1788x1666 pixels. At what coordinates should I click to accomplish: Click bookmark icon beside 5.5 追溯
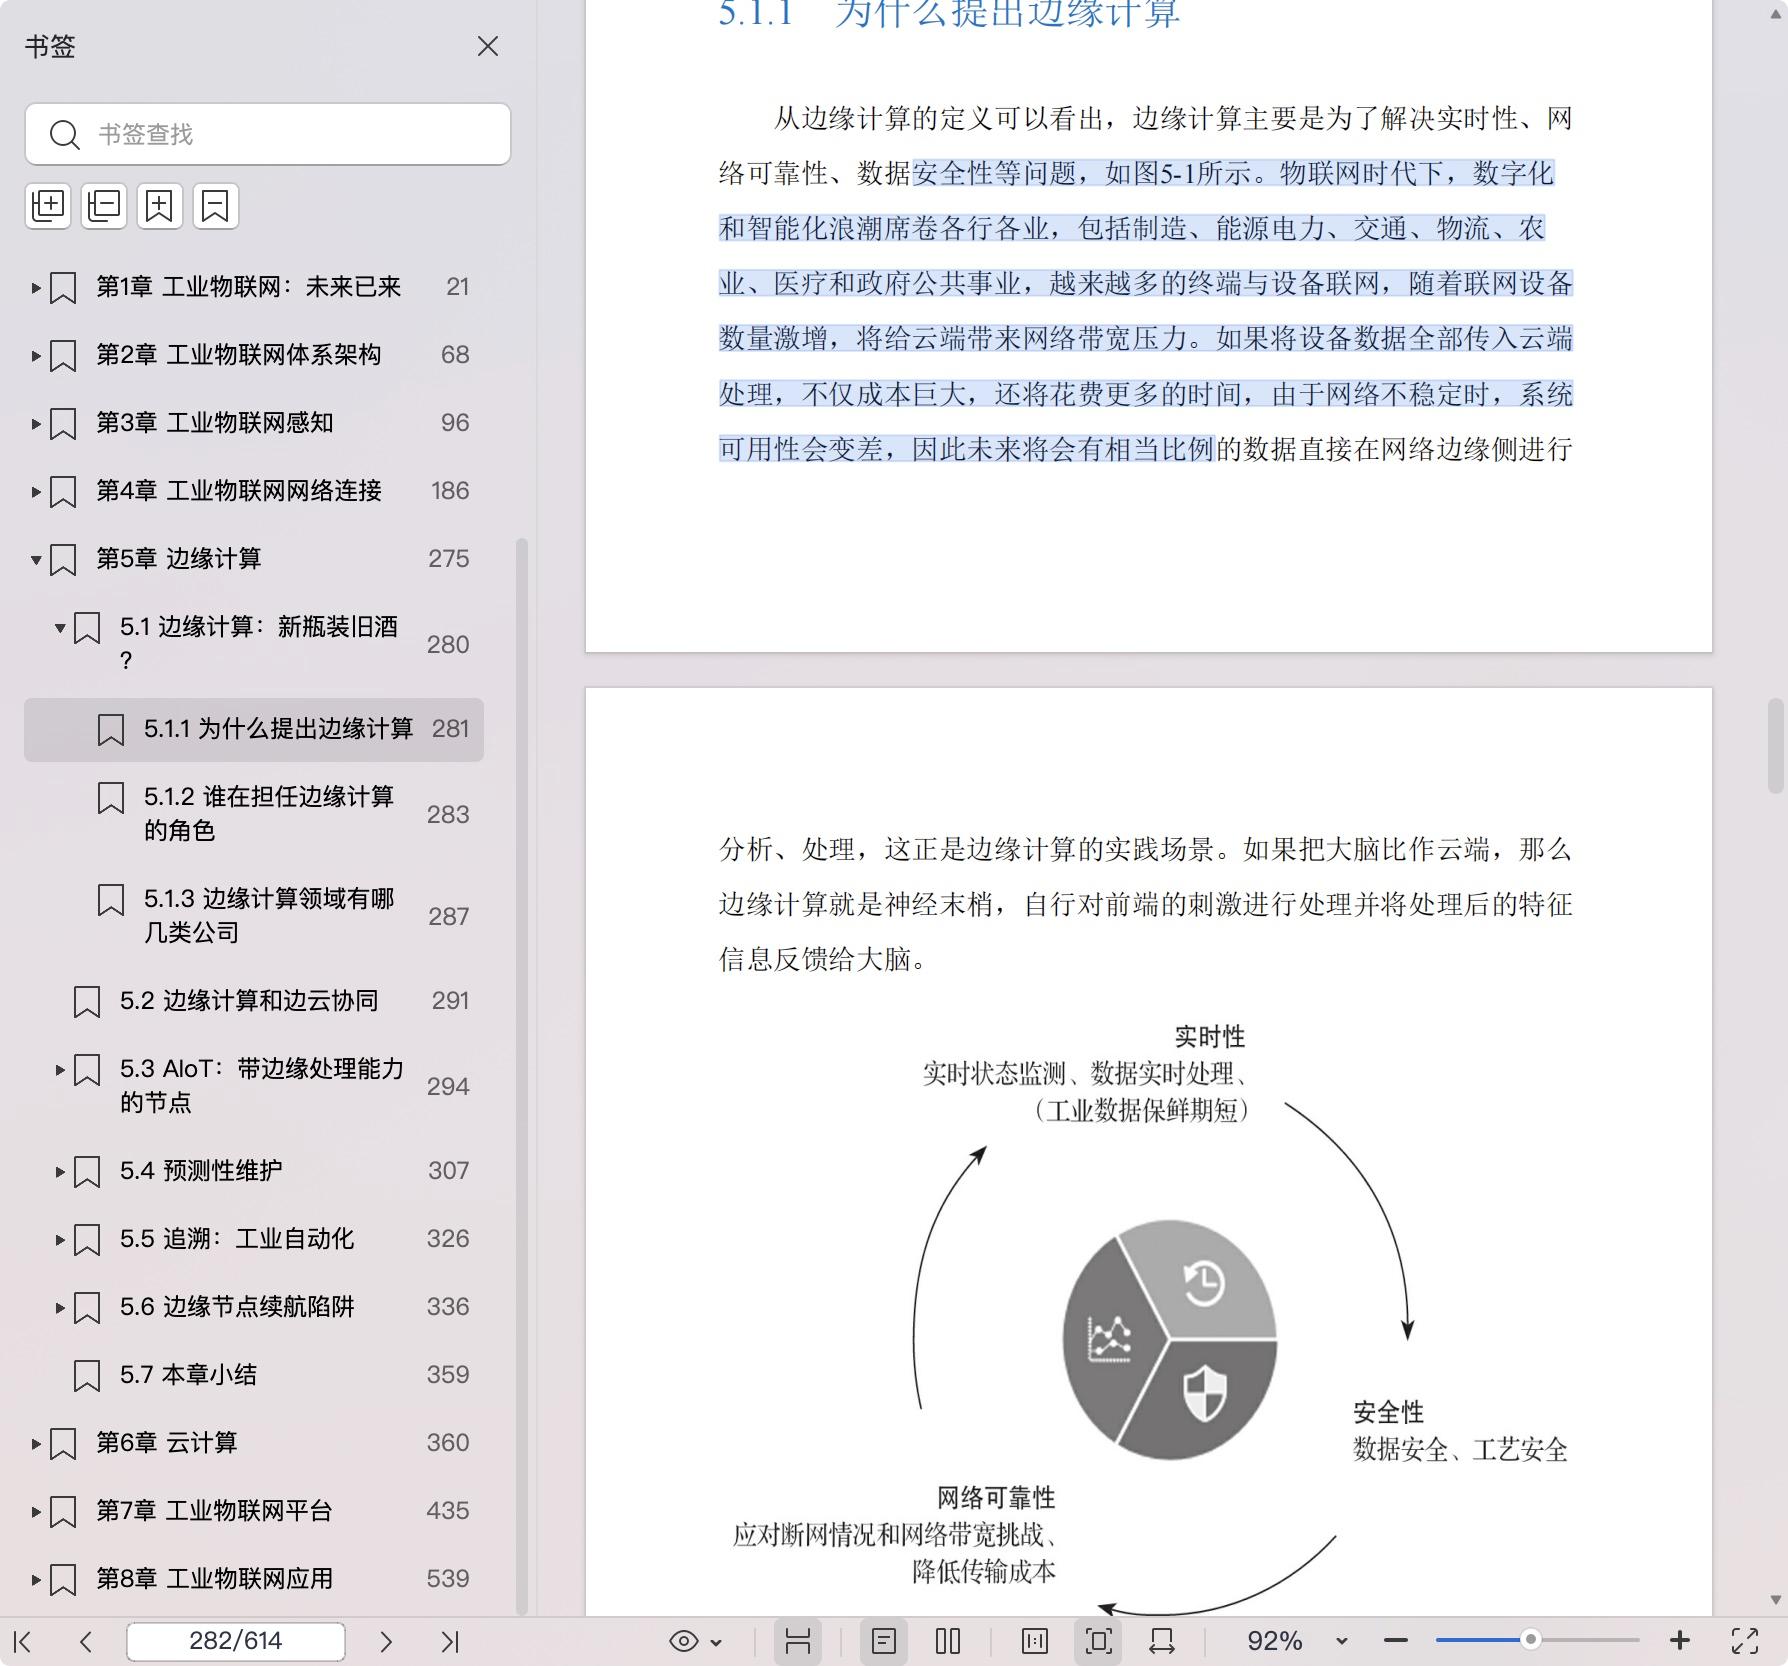87,1240
